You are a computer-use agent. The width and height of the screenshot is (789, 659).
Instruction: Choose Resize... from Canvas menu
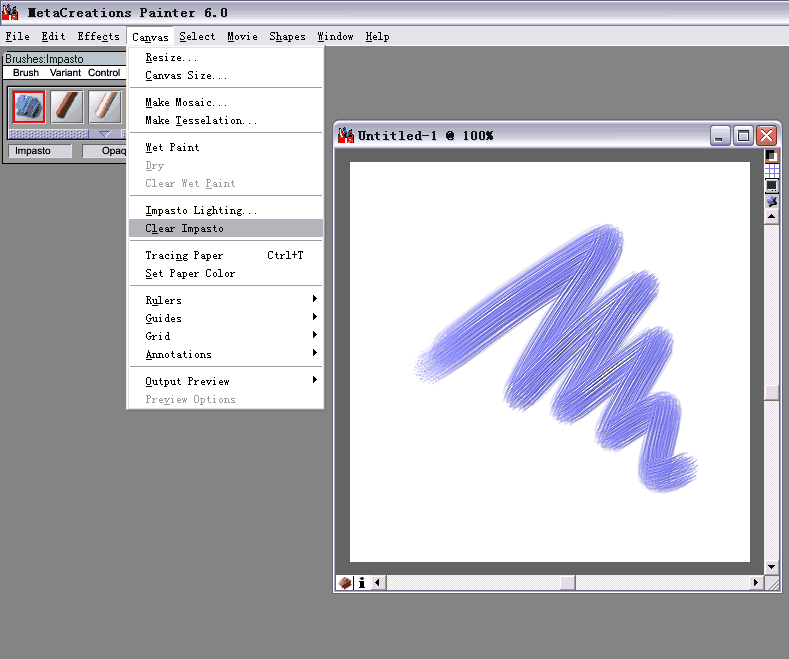point(225,58)
